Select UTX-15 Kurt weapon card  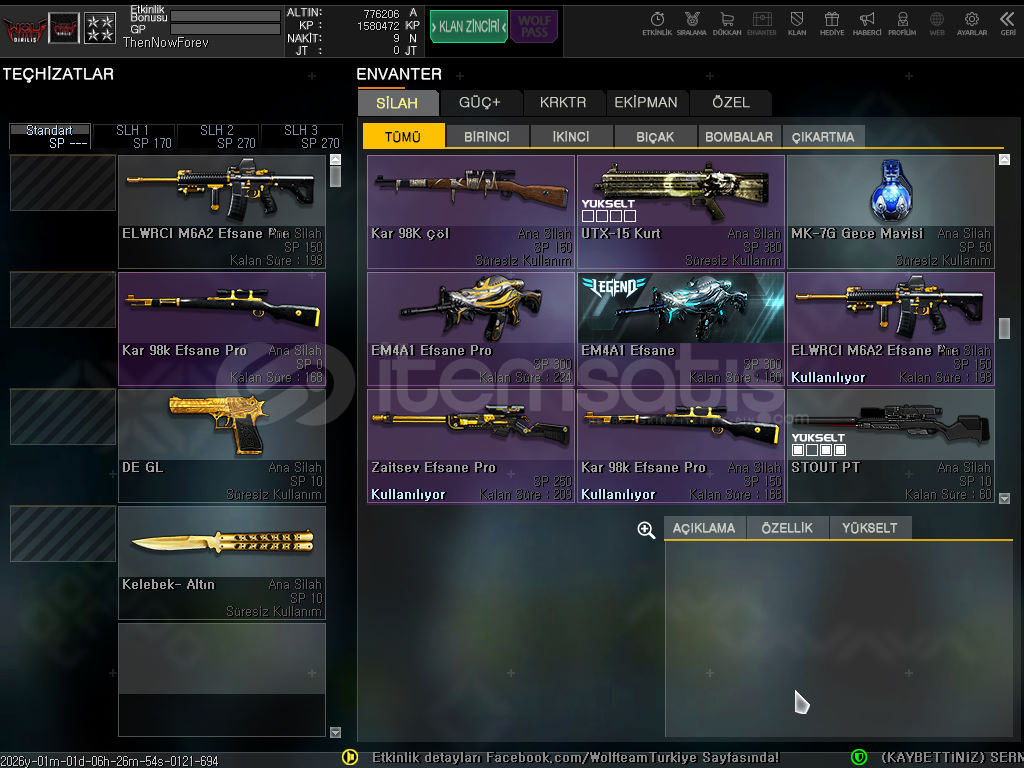[681, 212]
